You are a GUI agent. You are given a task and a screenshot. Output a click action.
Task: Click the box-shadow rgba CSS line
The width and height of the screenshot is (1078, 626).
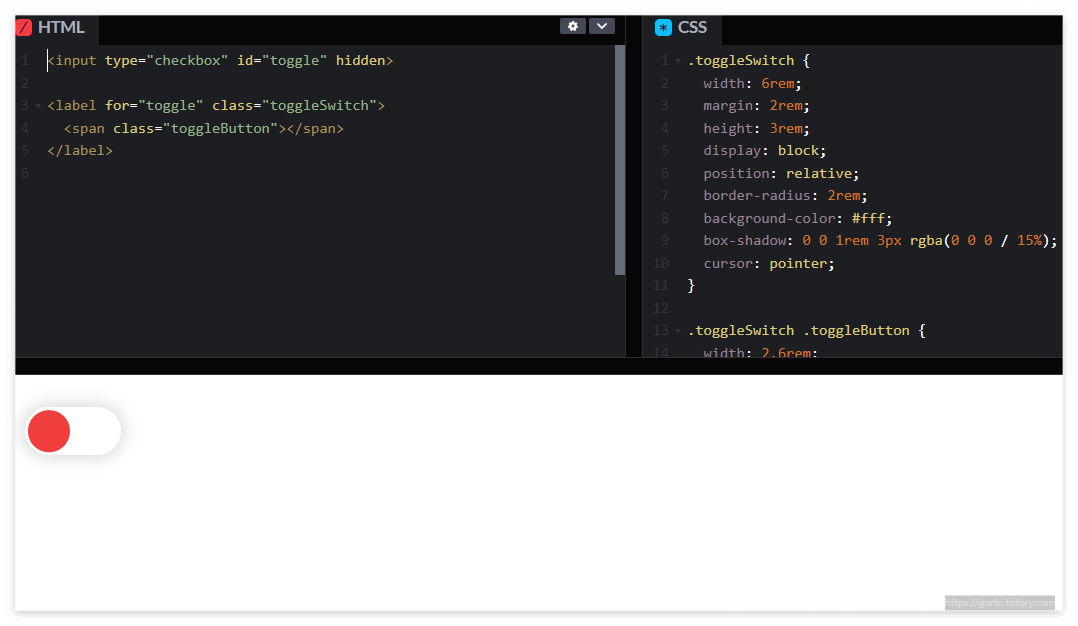[880, 241]
